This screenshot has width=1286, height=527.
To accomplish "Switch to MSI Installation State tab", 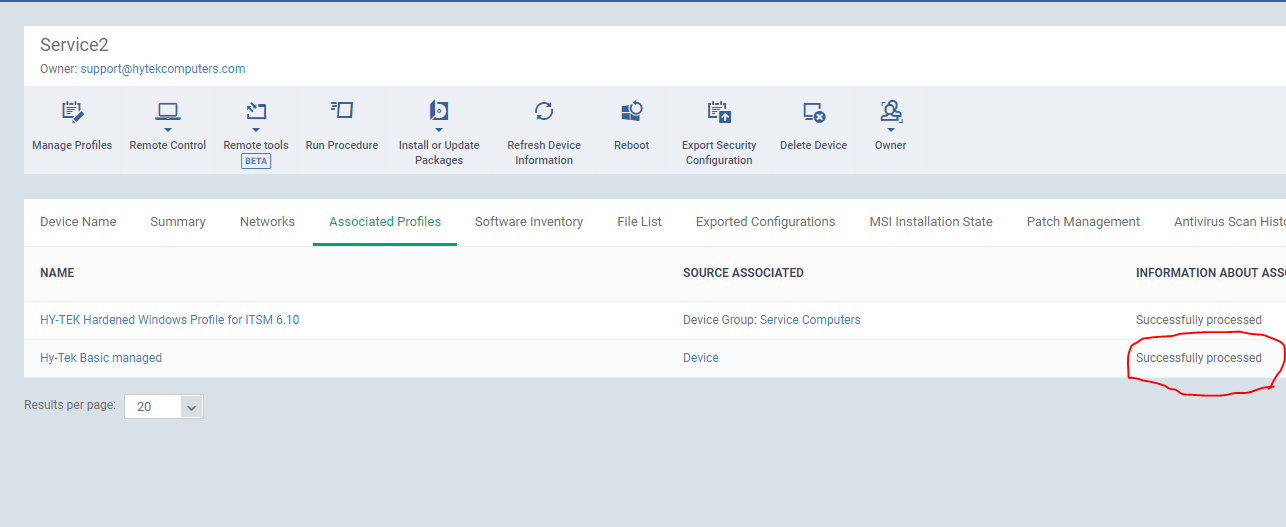I will pyautogui.click(x=931, y=222).
